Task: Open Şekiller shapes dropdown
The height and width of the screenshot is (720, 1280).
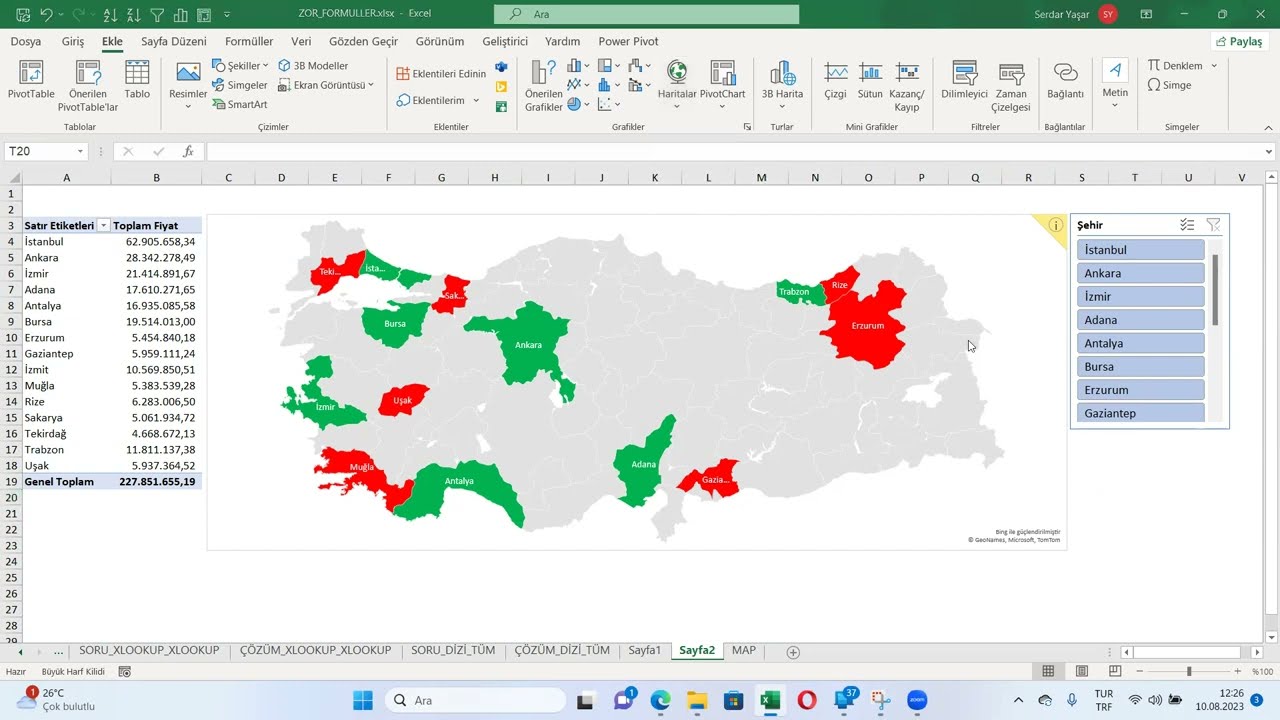Action: (x=240, y=66)
